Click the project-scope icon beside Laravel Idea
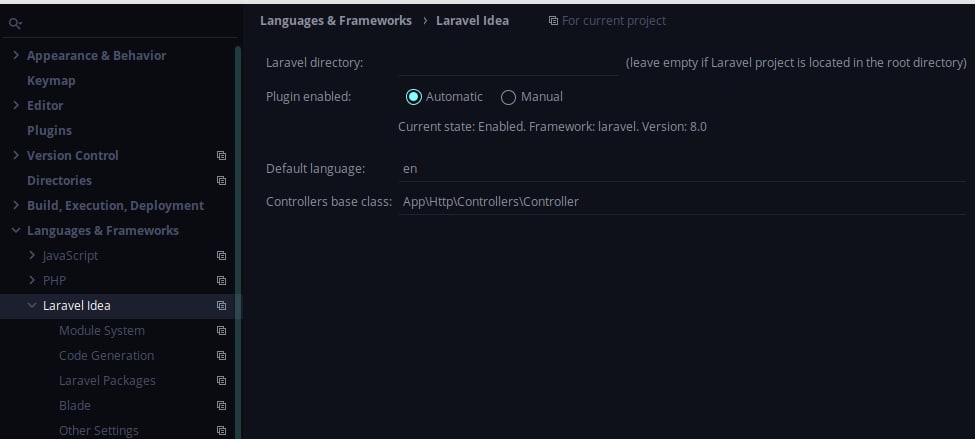This screenshot has height=439, width=975. (x=221, y=305)
